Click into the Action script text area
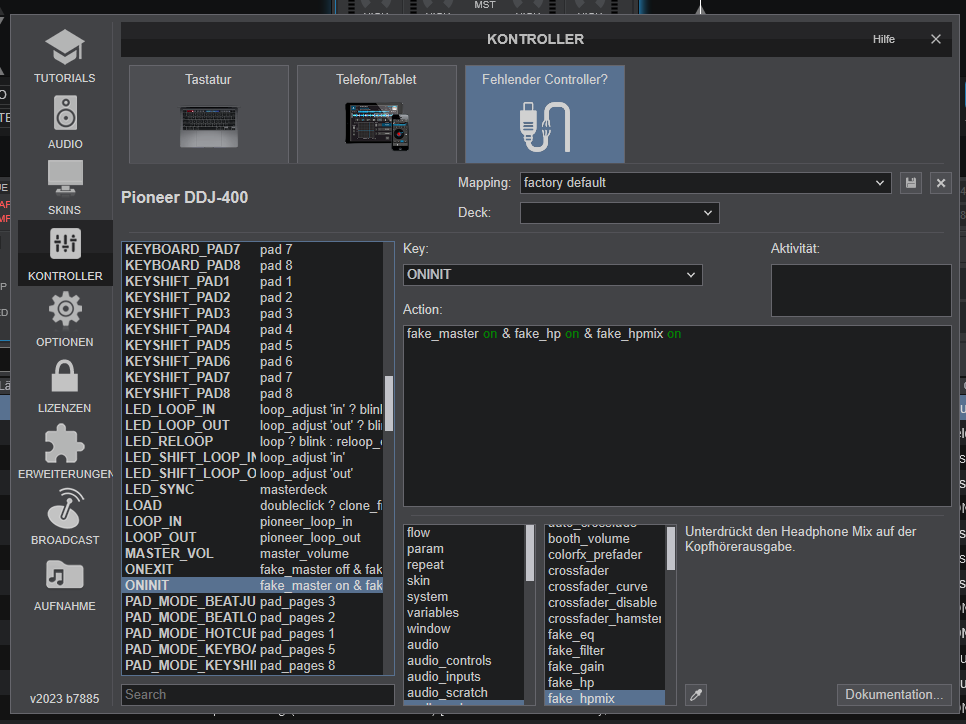 click(677, 416)
